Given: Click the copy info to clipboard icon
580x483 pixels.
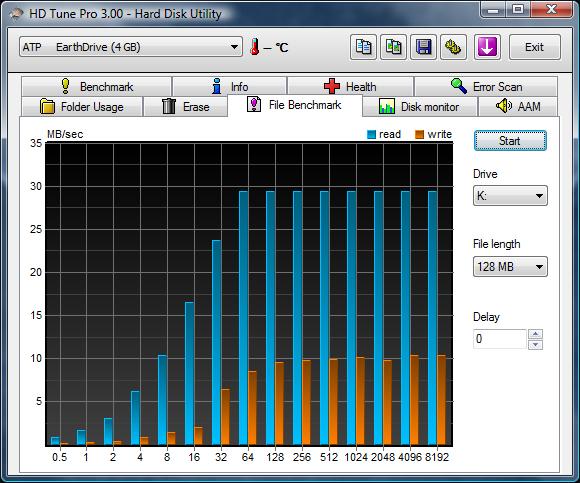Looking at the screenshot, I should point(363,47).
